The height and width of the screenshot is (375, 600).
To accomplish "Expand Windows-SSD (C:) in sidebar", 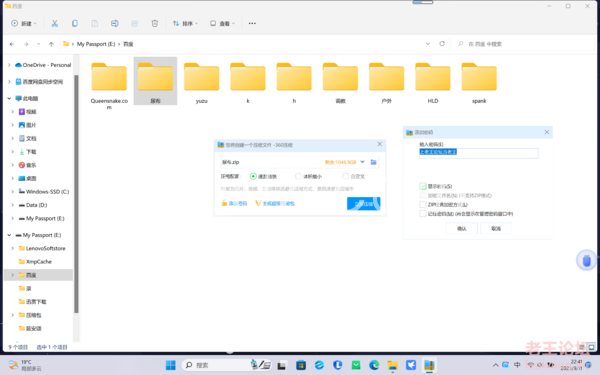I will click(x=13, y=192).
